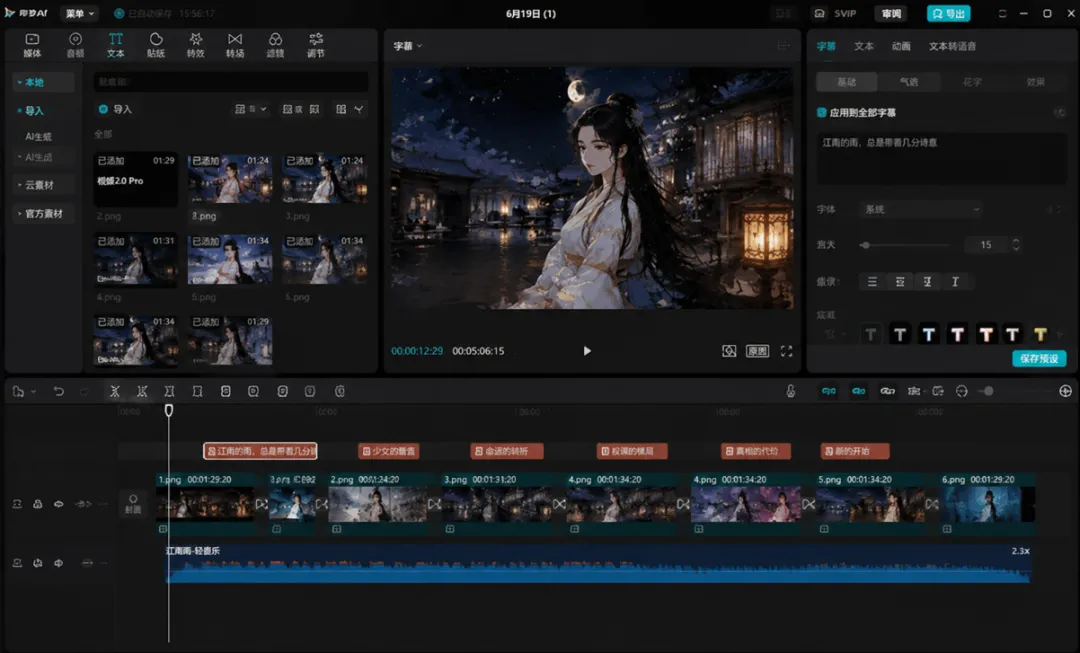Viewport: 1080px width, 653px height.
Task: Click the subtitle text input box
Action: tap(941, 159)
